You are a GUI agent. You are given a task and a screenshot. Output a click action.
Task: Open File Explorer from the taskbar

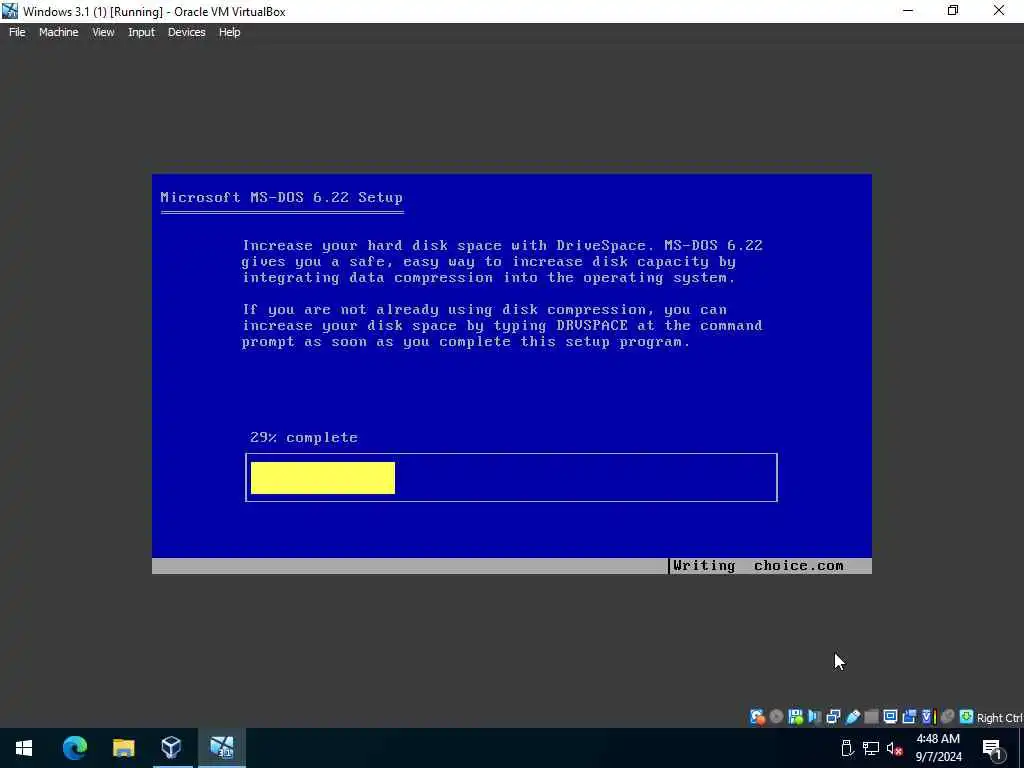pyautogui.click(x=123, y=748)
